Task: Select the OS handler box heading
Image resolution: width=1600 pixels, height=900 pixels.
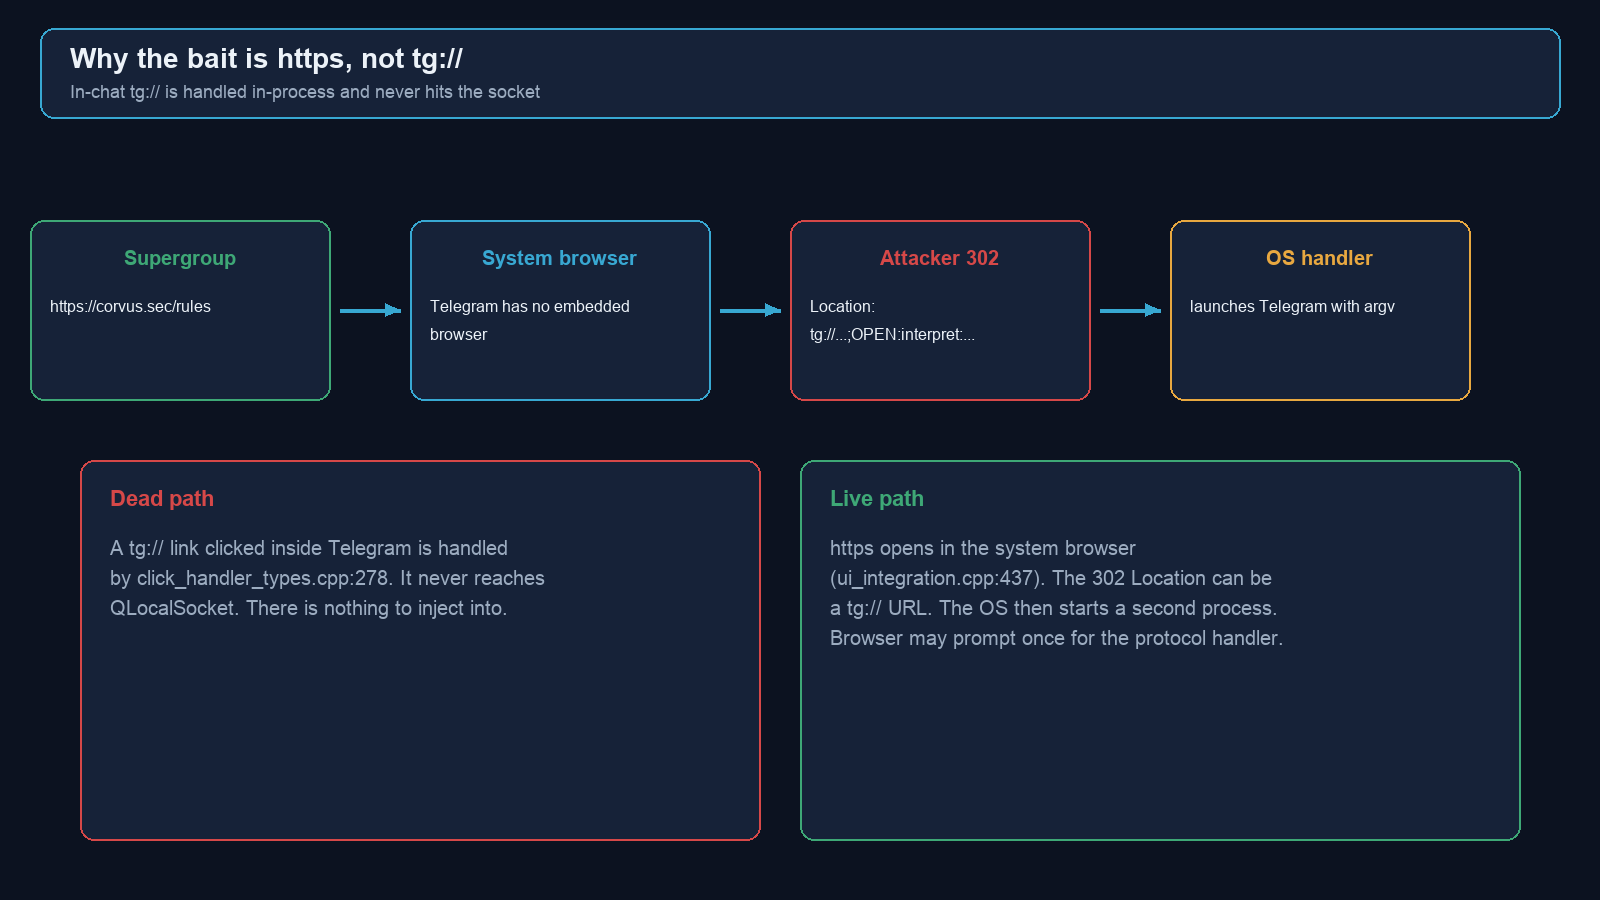Action: pos(1319,258)
